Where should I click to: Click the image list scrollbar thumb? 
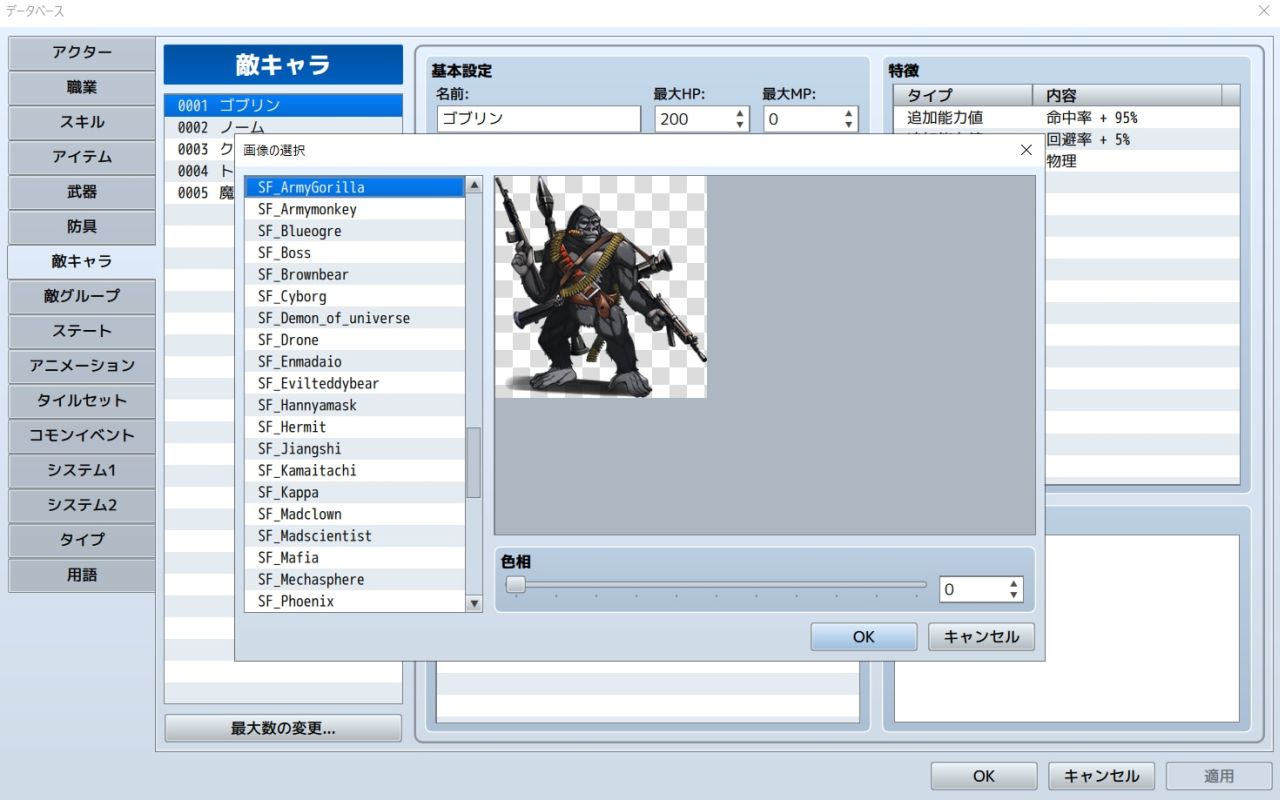(474, 463)
